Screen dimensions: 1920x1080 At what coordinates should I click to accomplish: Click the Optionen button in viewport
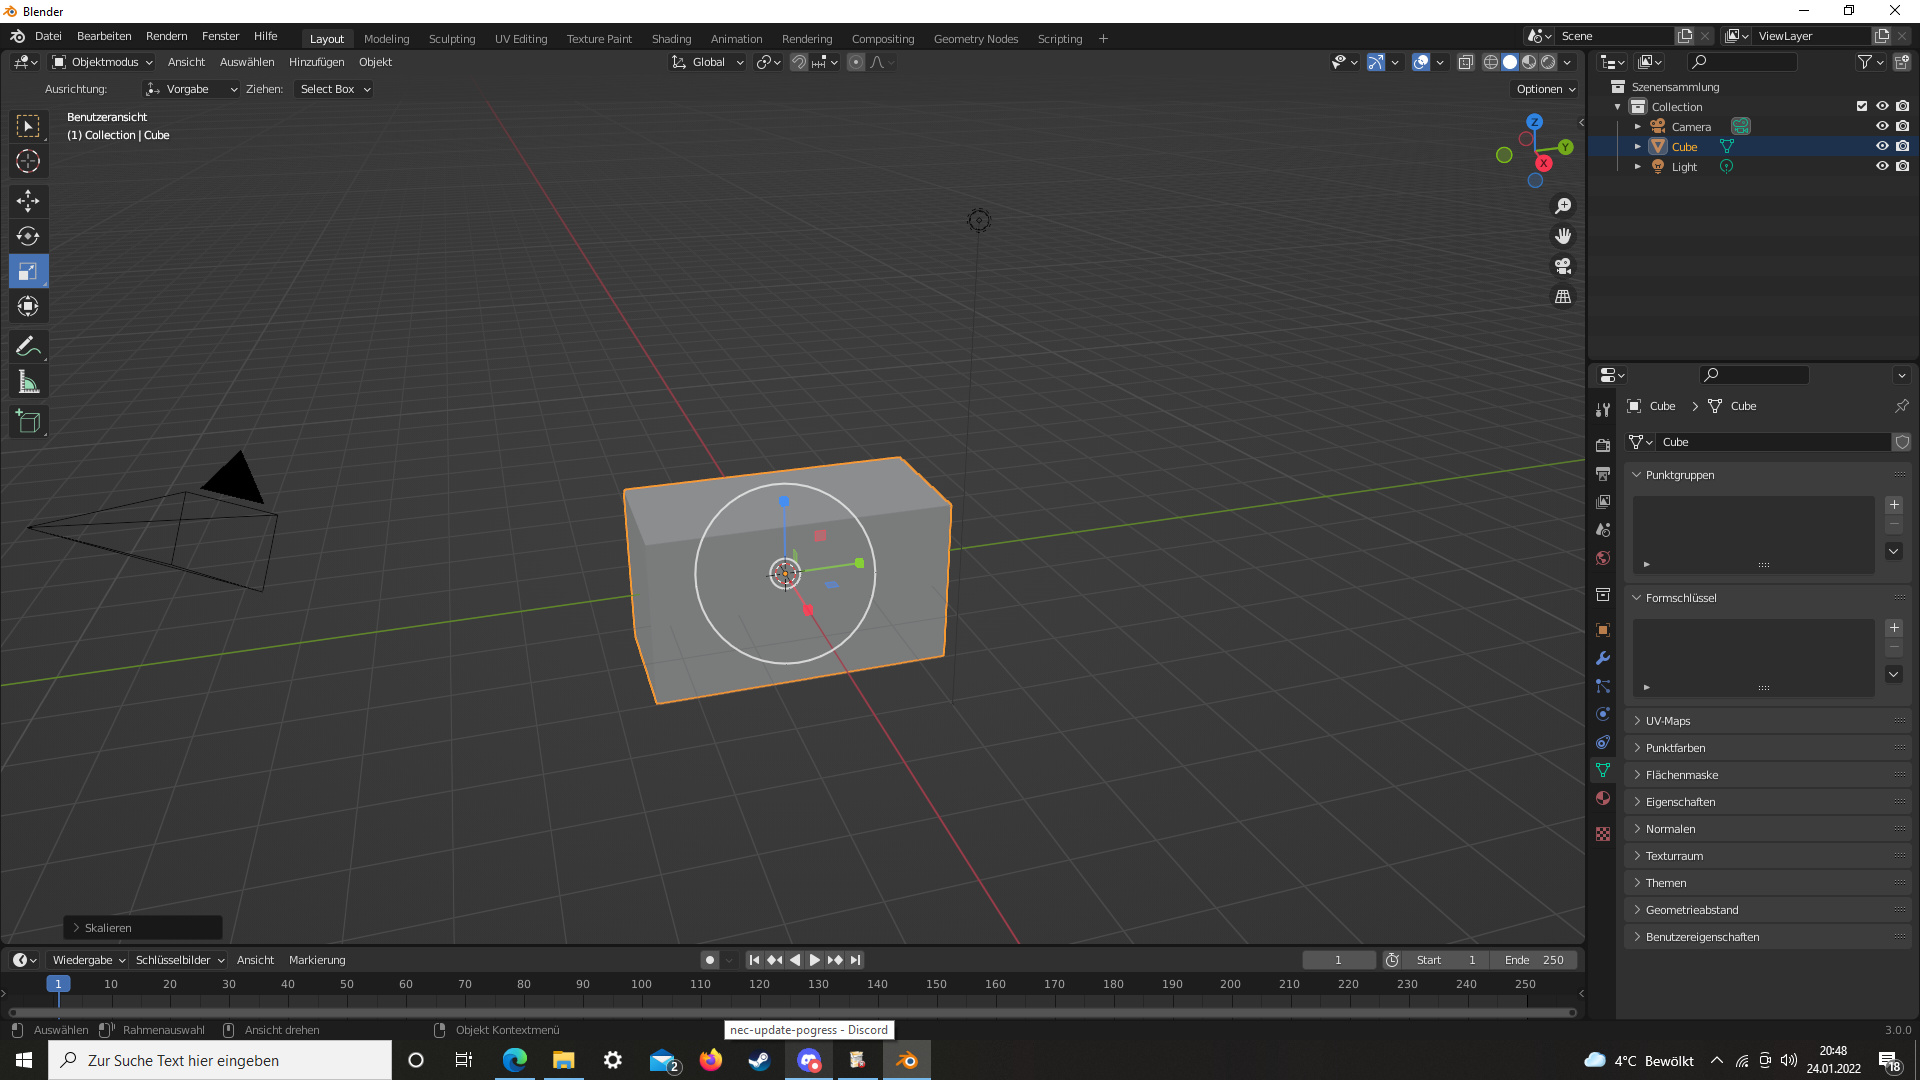click(x=1545, y=89)
